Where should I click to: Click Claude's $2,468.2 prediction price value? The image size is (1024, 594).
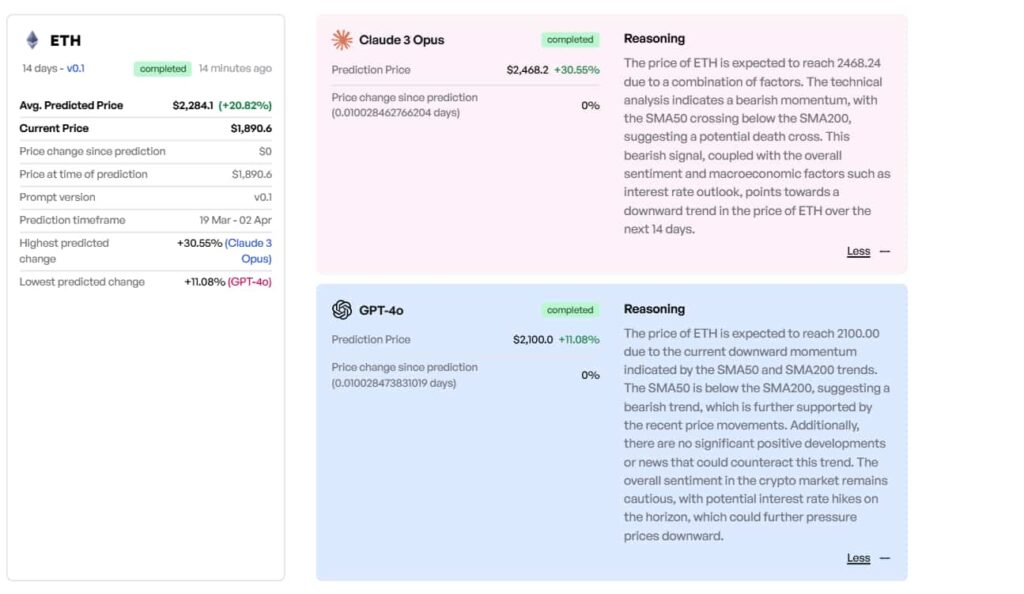528,70
